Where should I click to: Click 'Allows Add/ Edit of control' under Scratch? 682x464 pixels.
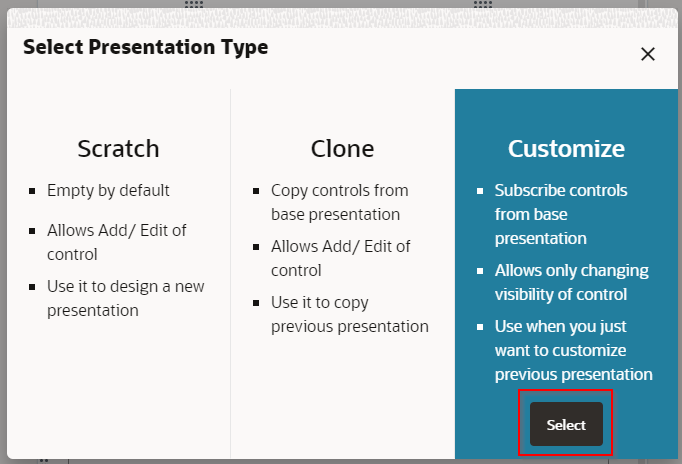(x=116, y=242)
